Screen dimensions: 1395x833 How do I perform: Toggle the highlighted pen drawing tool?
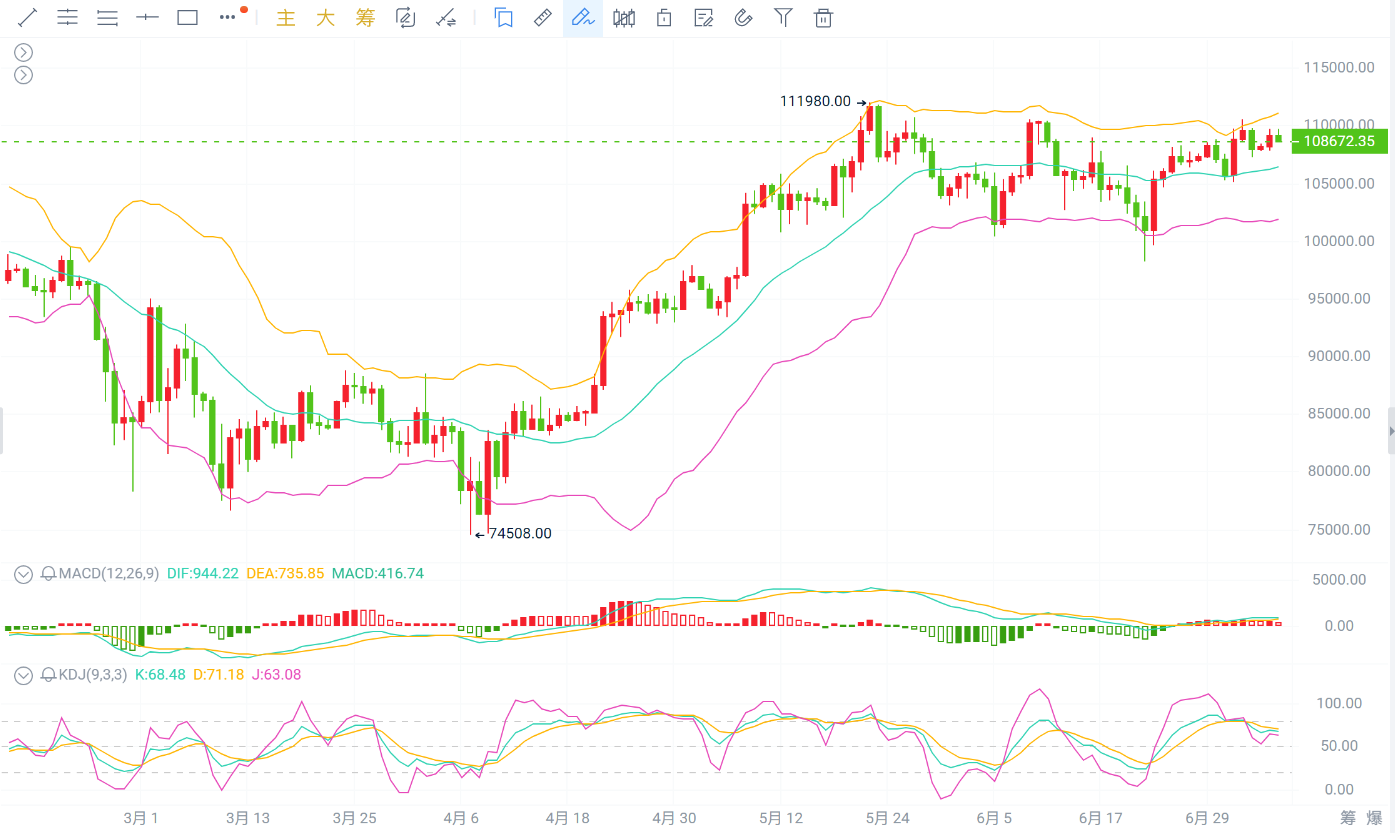(583, 17)
